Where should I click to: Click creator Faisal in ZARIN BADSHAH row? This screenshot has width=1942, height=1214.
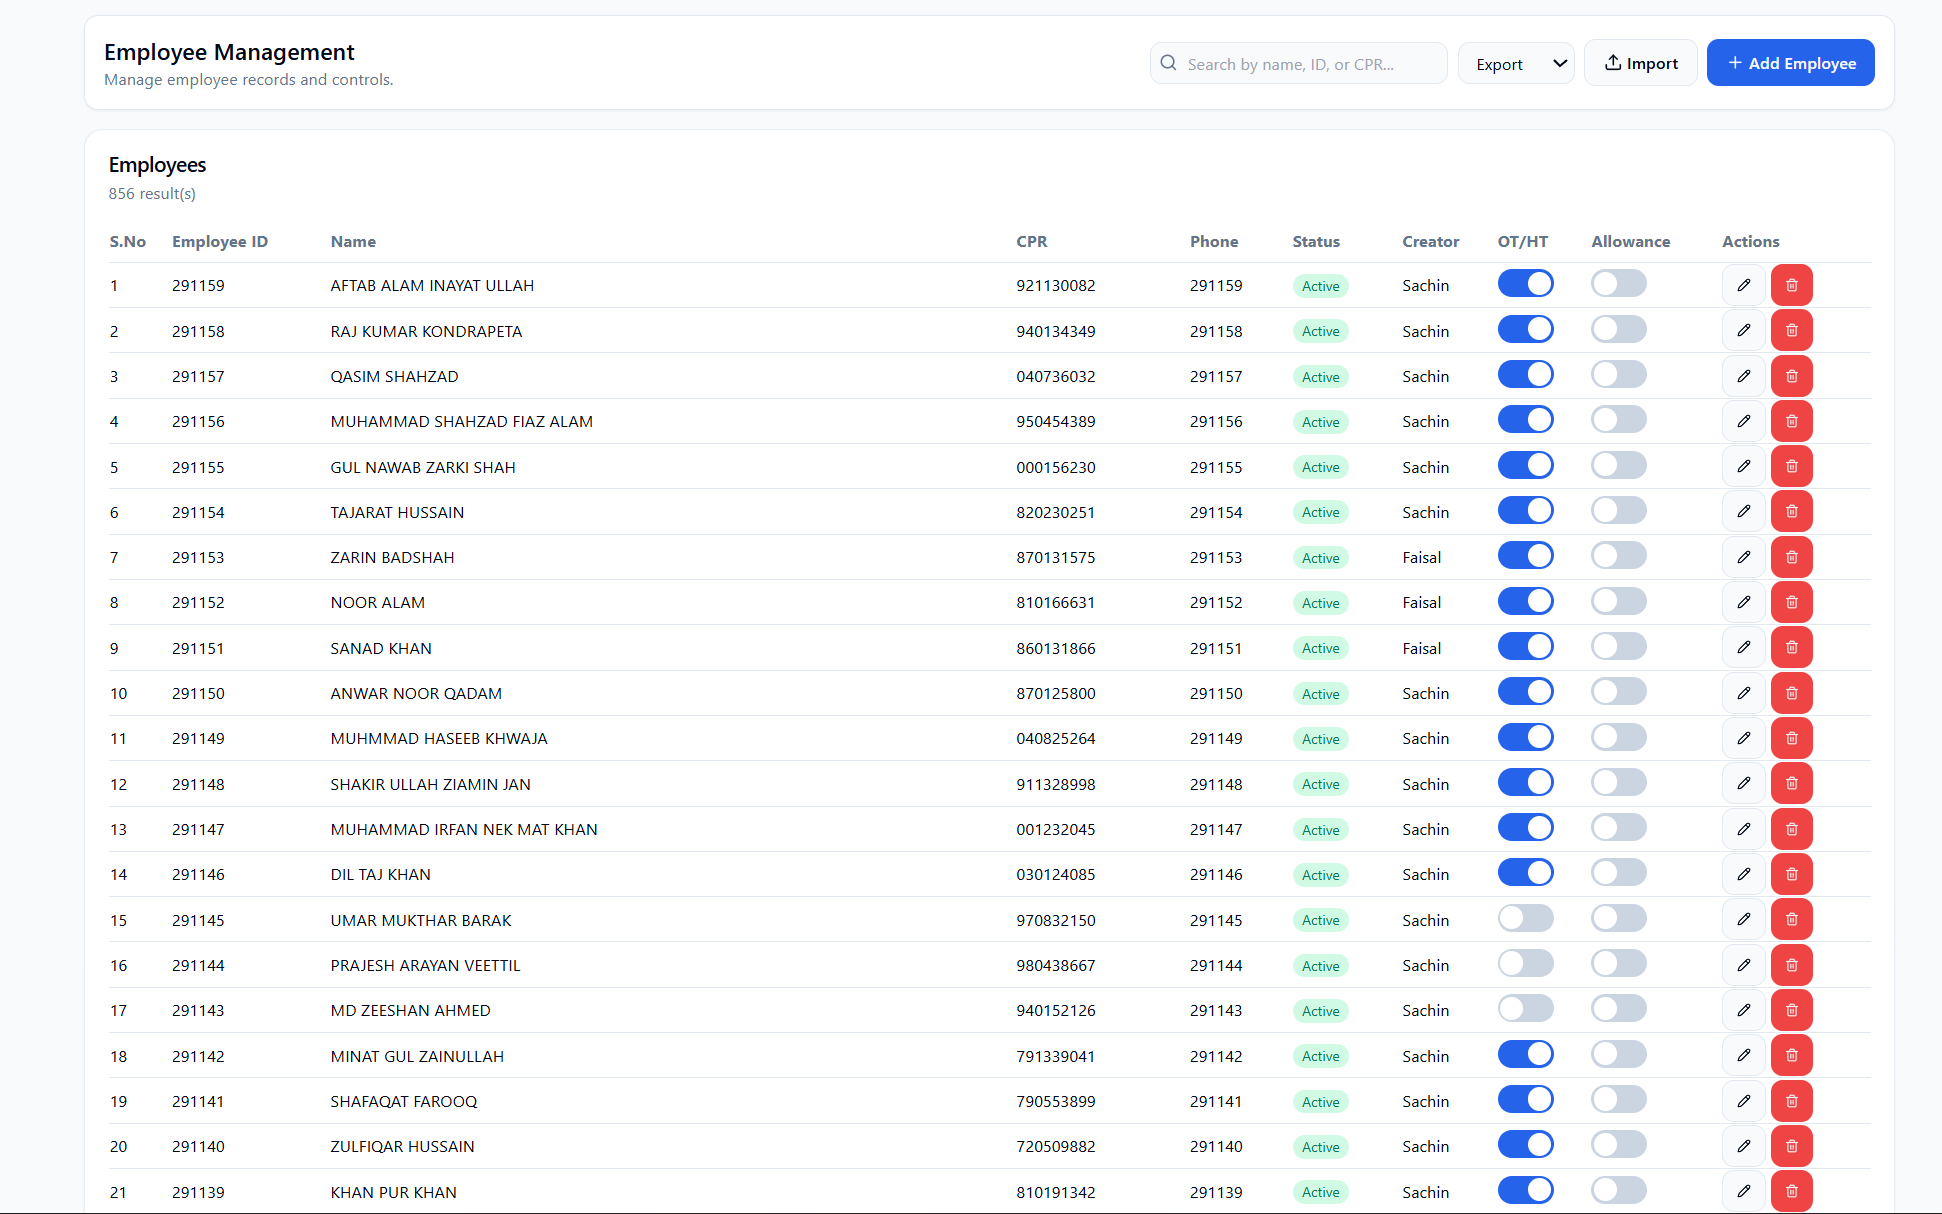coord(1421,557)
